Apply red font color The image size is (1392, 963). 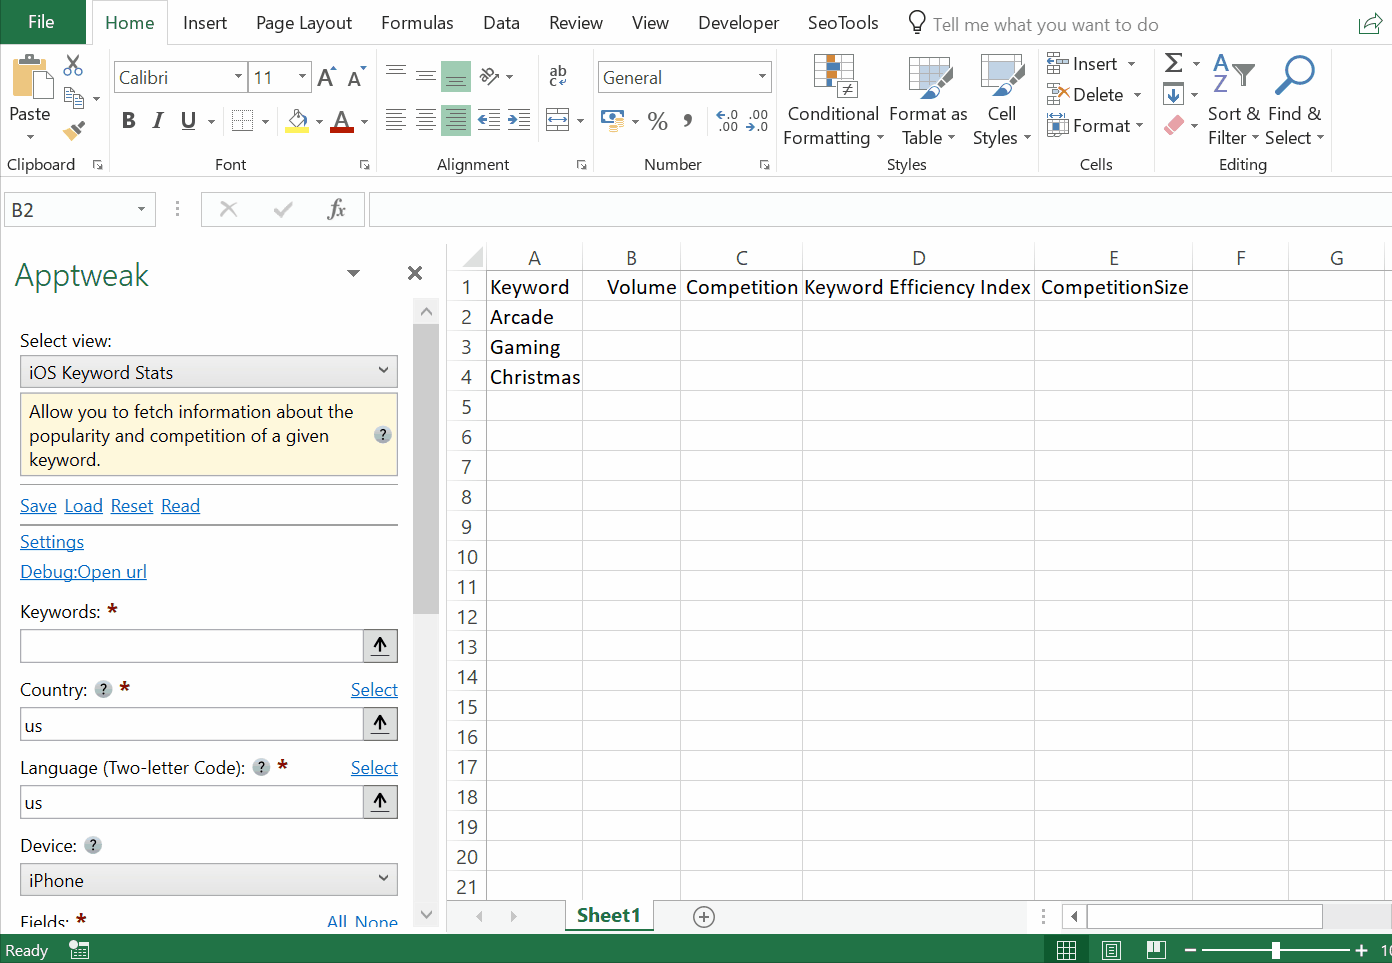[x=342, y=121]
